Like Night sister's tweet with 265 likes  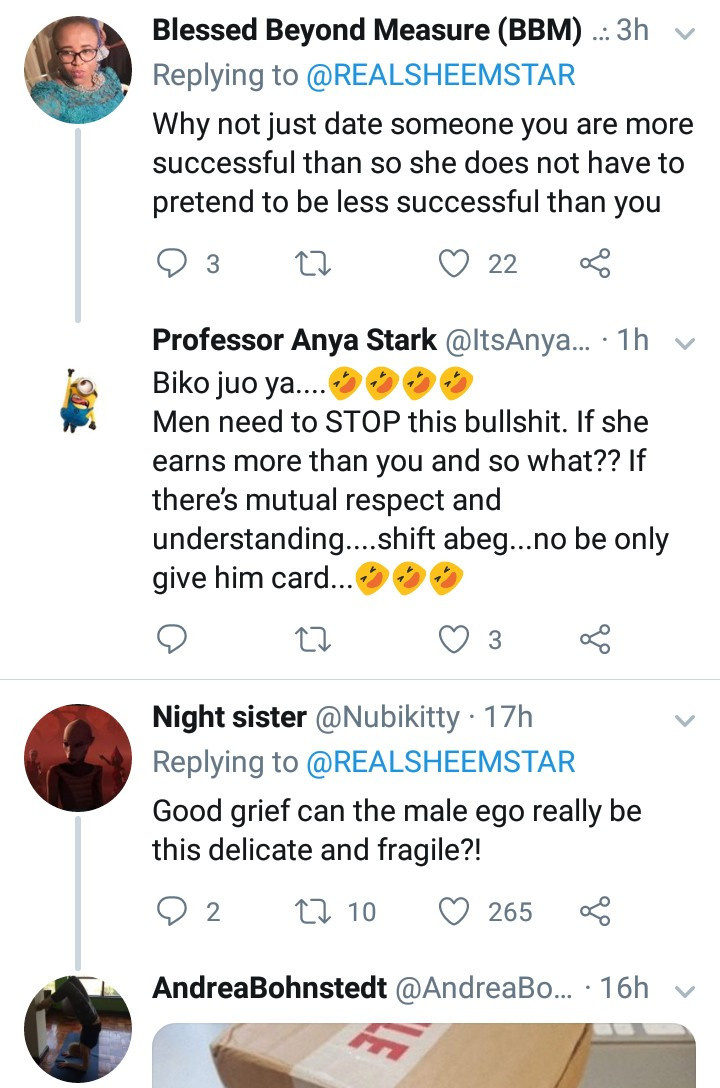[x=454, y=911]
